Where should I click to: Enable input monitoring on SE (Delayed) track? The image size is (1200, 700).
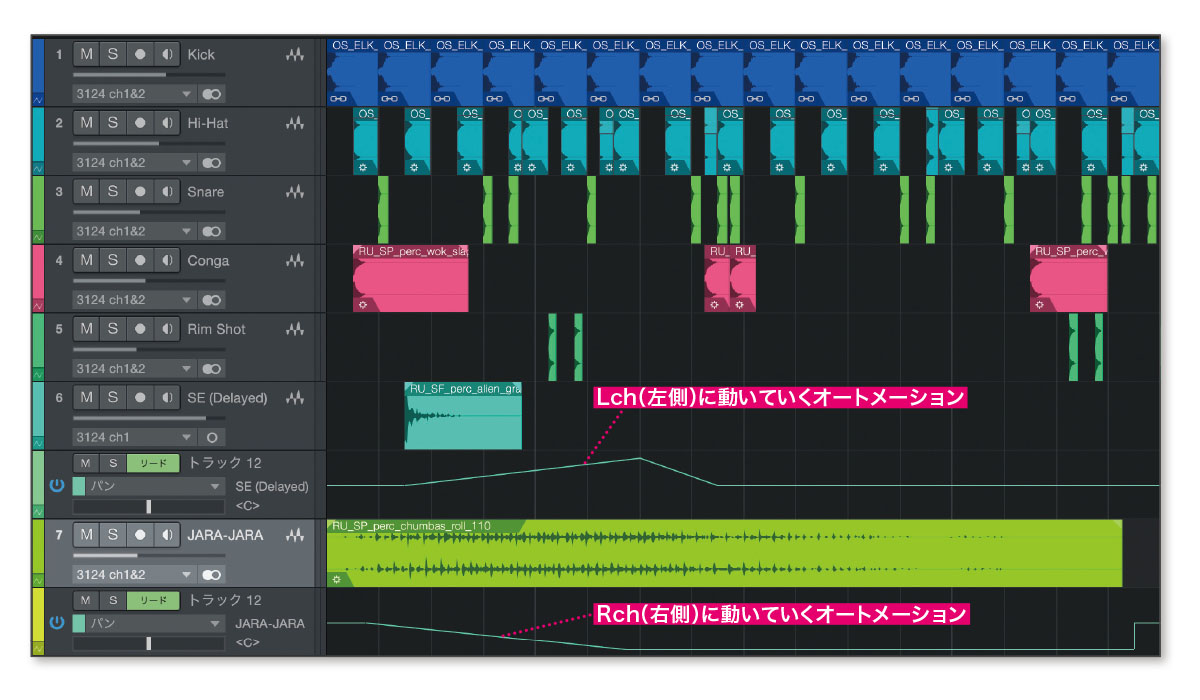tap(167, 397)
